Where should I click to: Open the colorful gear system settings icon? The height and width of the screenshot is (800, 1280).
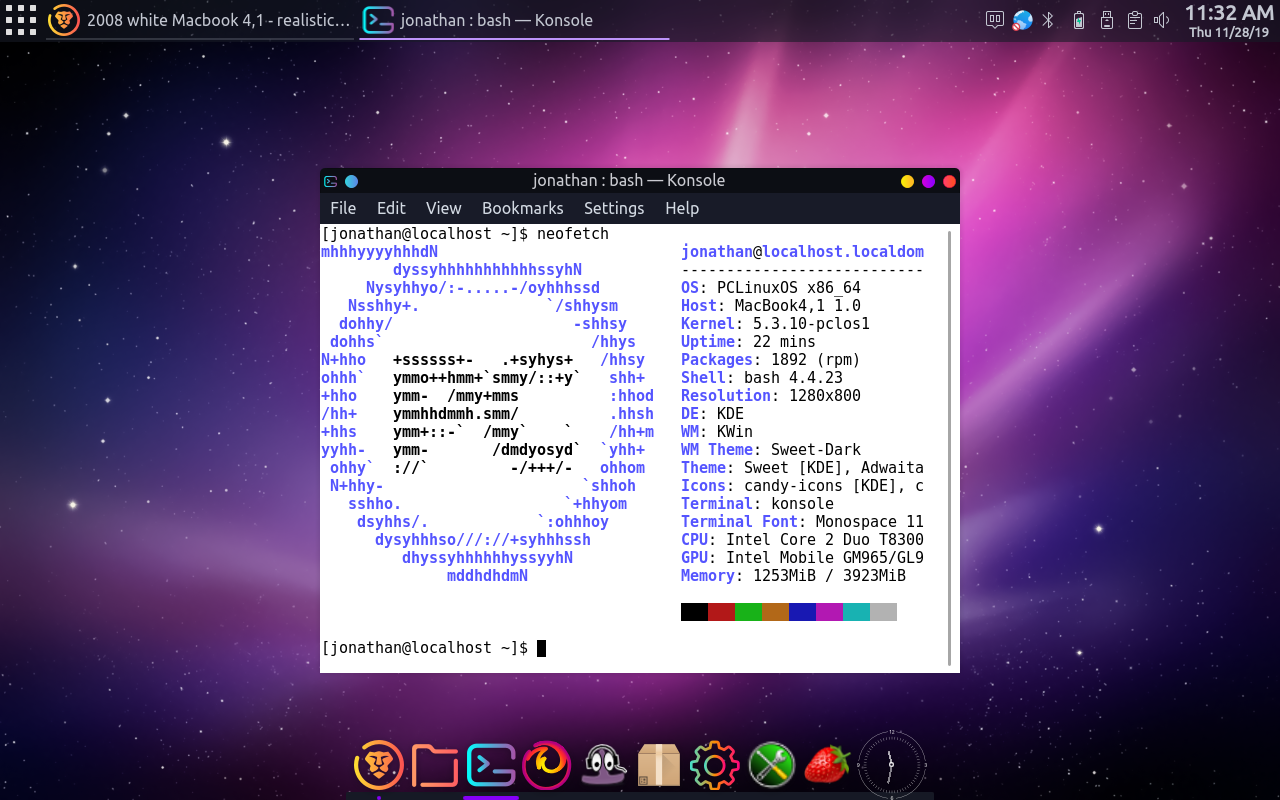(x=715, y=765)
